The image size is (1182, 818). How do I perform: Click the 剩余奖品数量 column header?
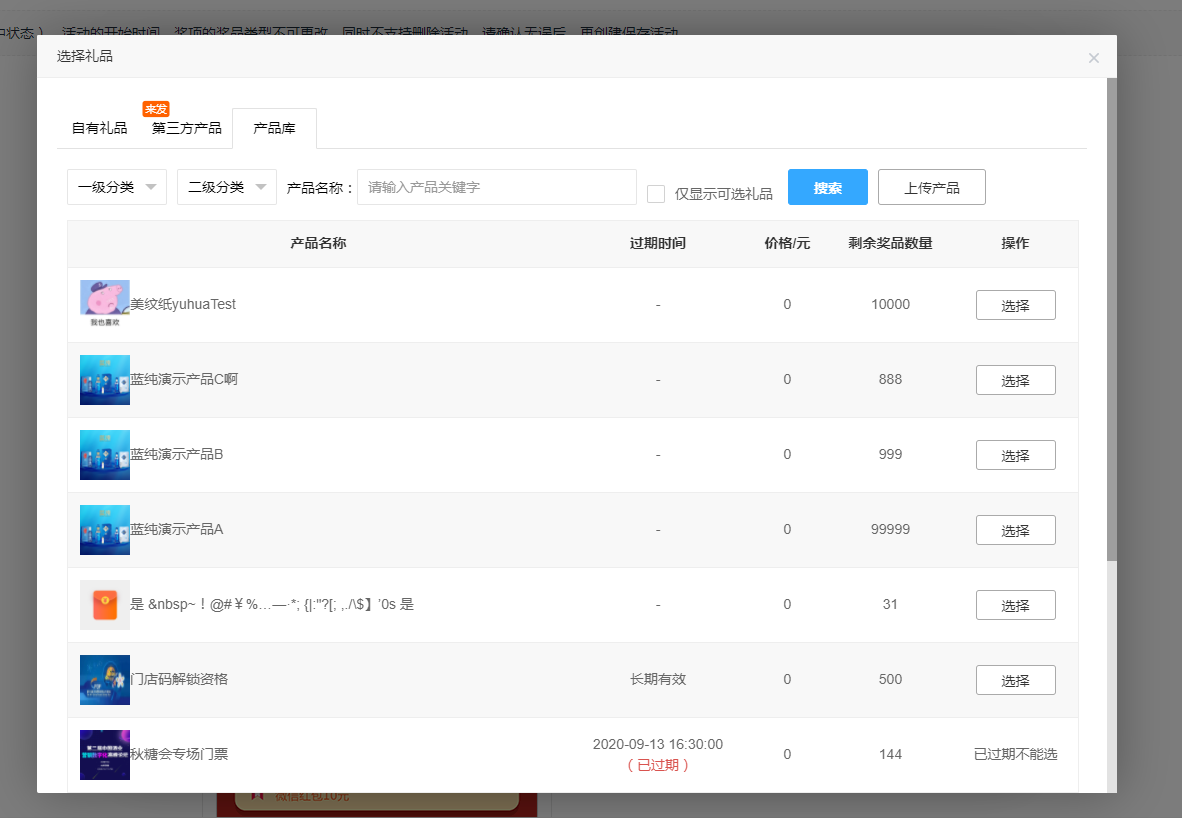click(x=890, y=244)
